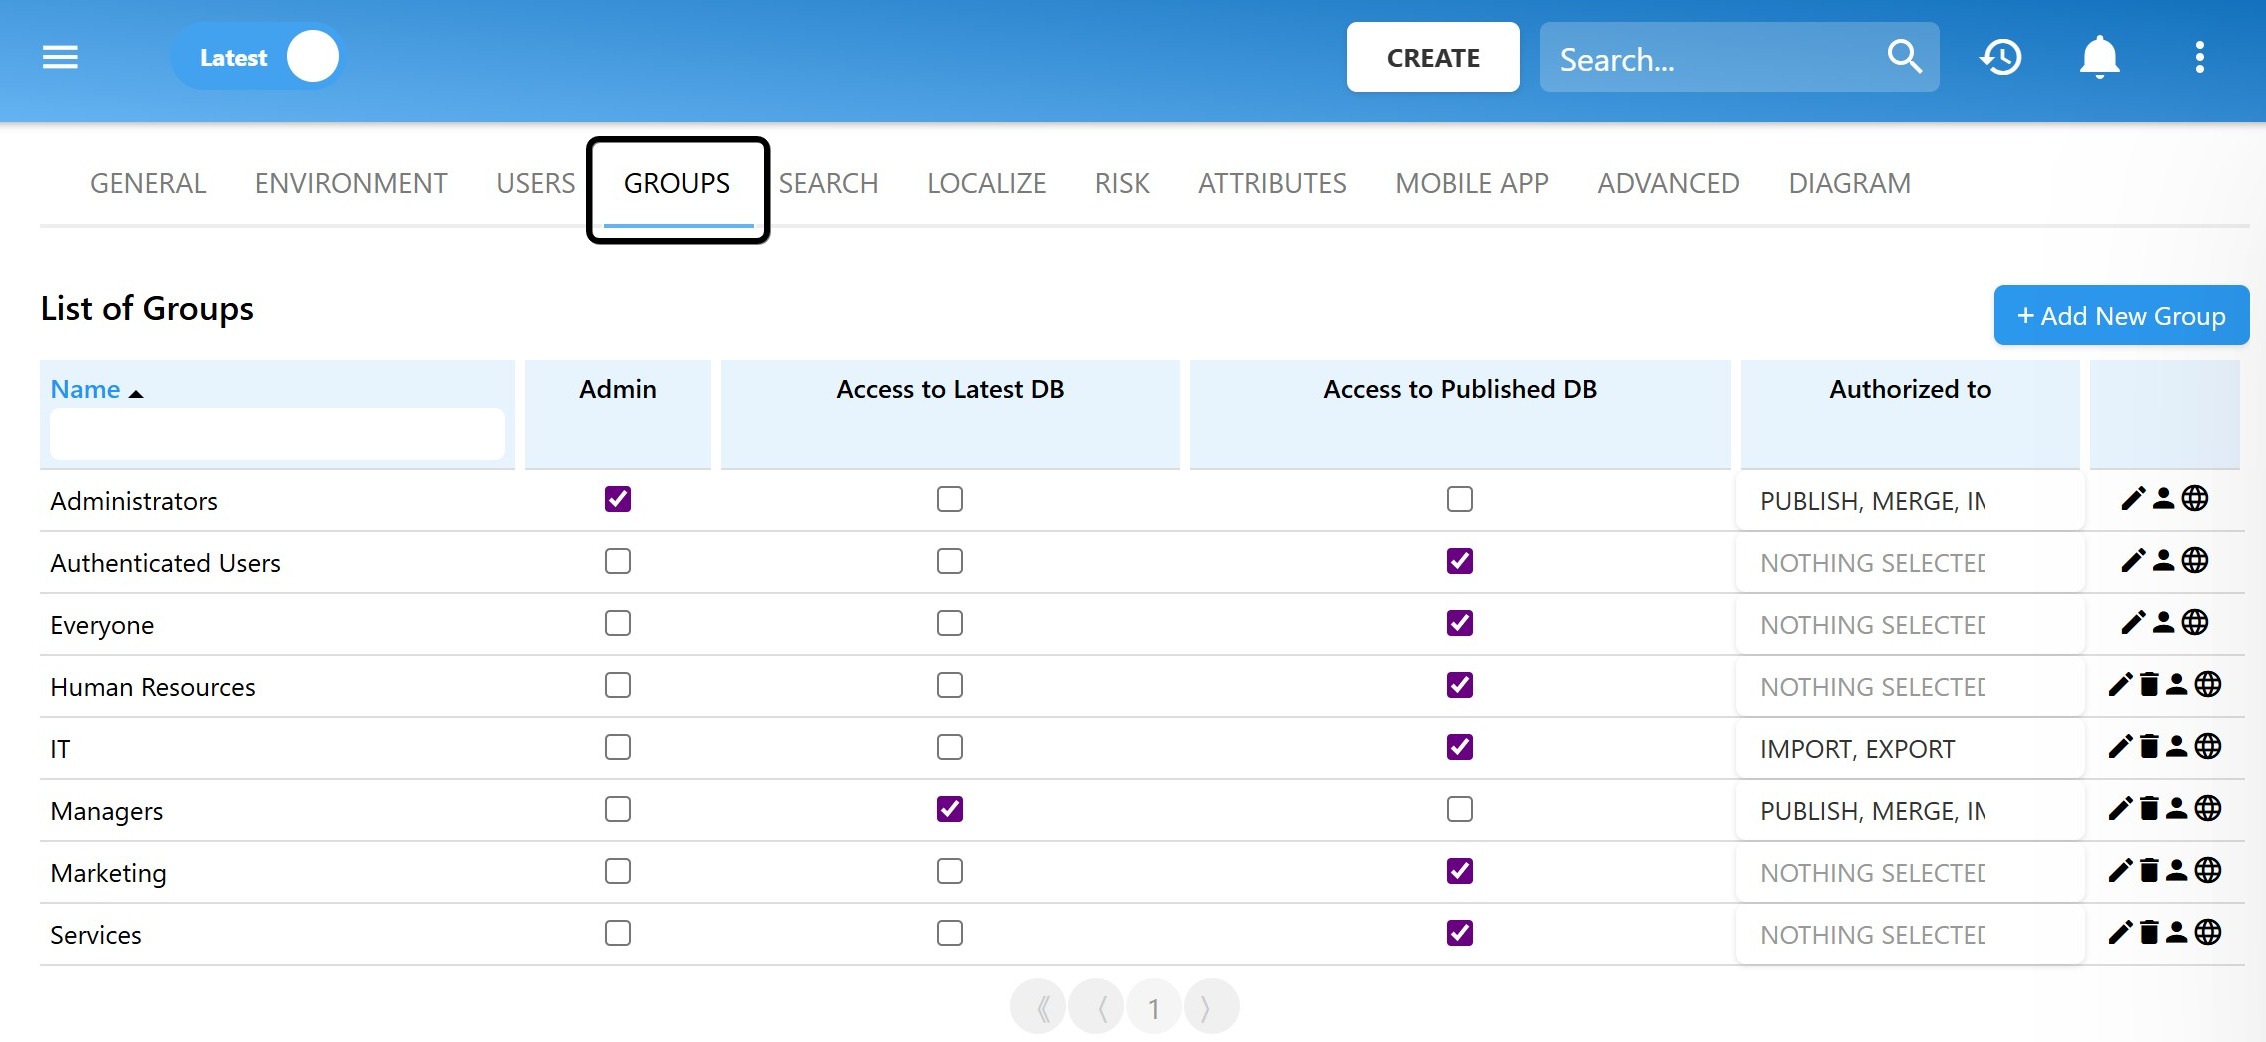Screen dimensions: 2266x1042
Task: Click the history clock icon
Action: click(x=2001, y=57)
